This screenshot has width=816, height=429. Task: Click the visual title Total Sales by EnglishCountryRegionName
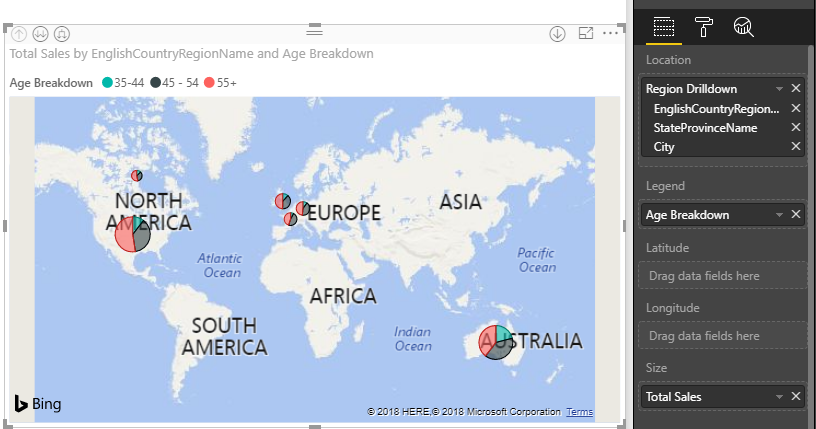(x=192, y=54)
